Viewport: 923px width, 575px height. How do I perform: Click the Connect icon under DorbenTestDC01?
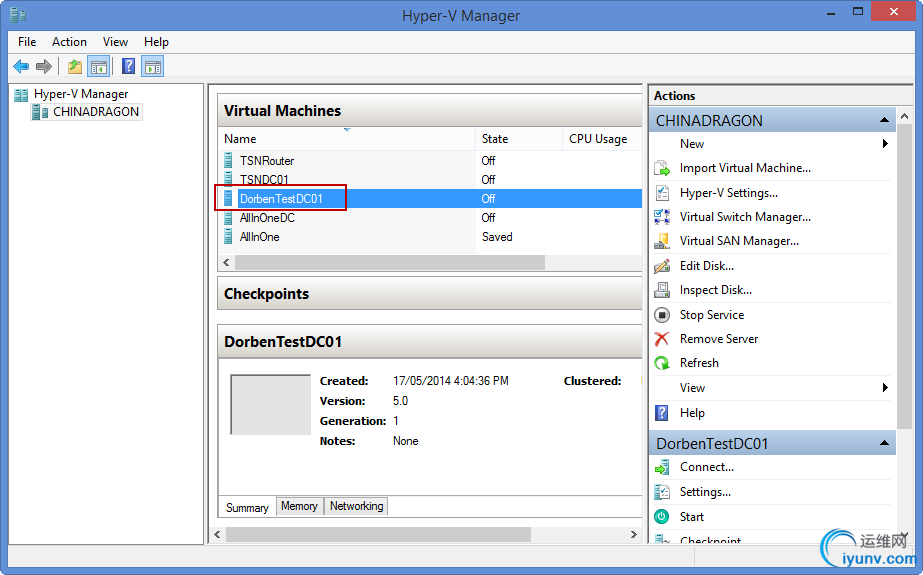pyautogui.click(x=662, y=467)
